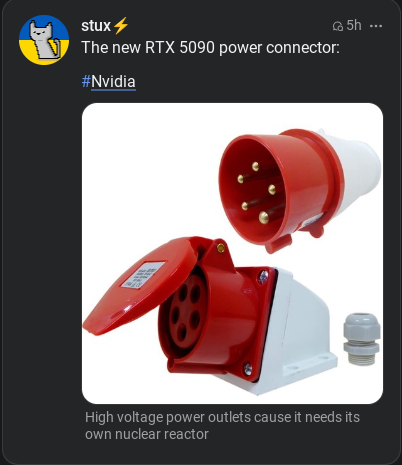This screenshot has height=465, width=402.
Task: Open the attached power connector image
Action: 232,253
